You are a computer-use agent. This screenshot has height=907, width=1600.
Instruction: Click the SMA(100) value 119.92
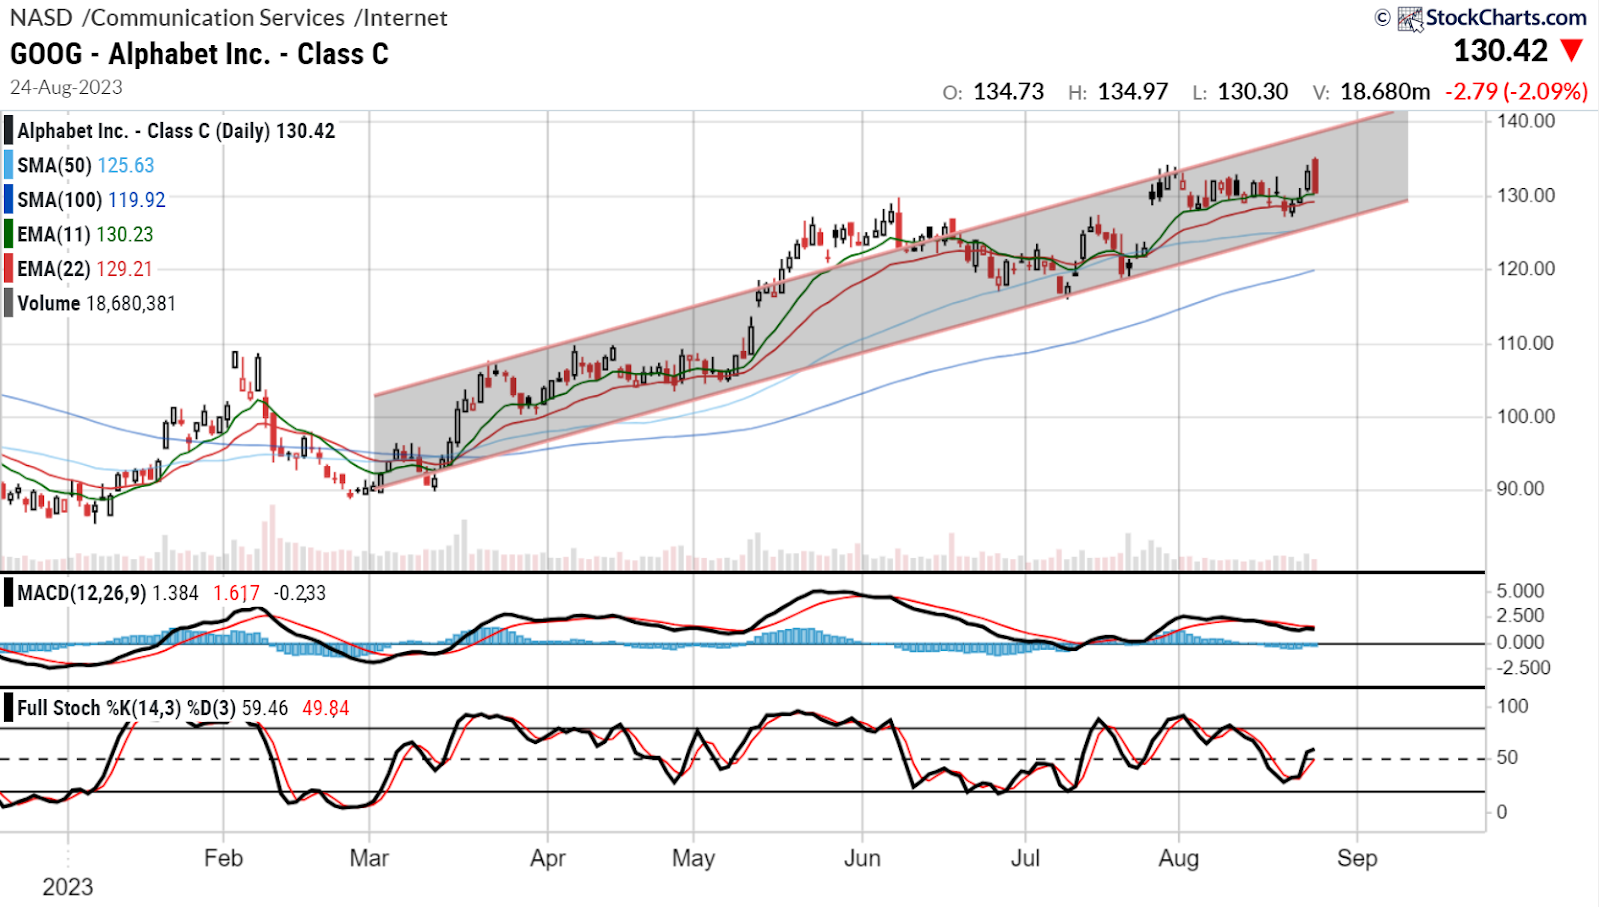137,200
